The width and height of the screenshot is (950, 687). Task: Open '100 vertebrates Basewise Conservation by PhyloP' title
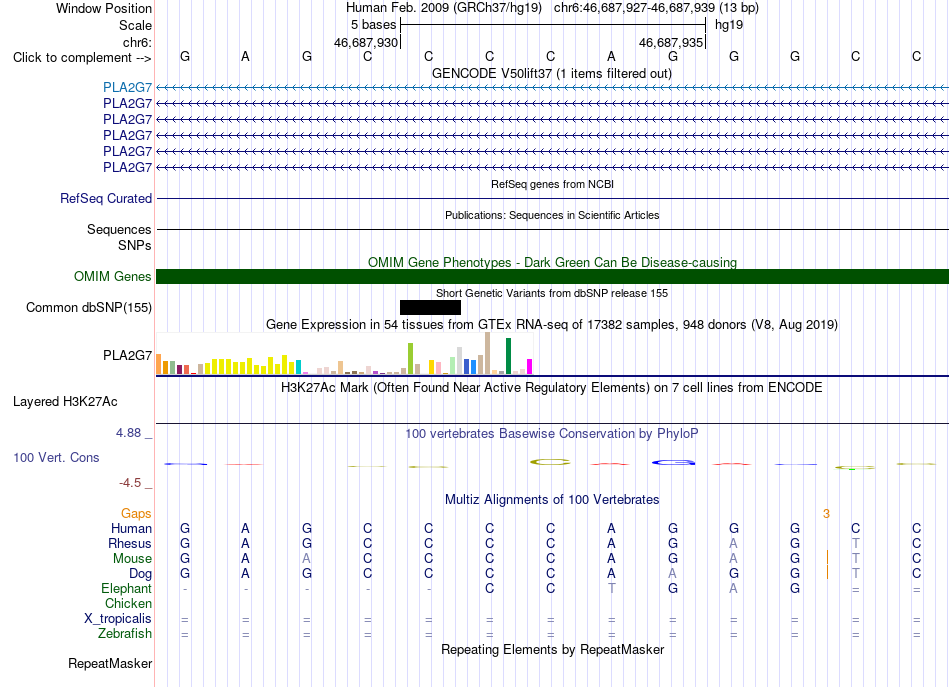(551, 434)
